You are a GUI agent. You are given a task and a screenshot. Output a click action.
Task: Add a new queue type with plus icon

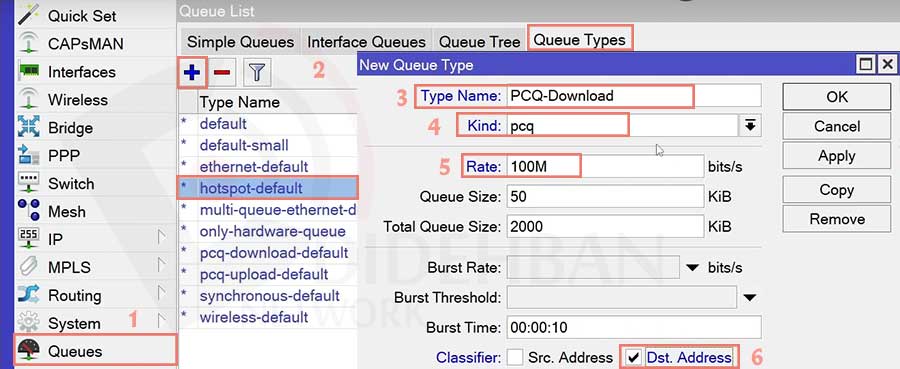[192, 72]
